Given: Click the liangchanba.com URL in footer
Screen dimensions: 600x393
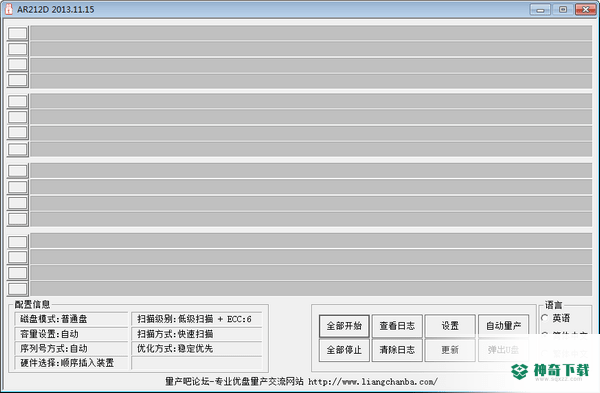Looking at the screenshot, I should click(x=373, y=382).
